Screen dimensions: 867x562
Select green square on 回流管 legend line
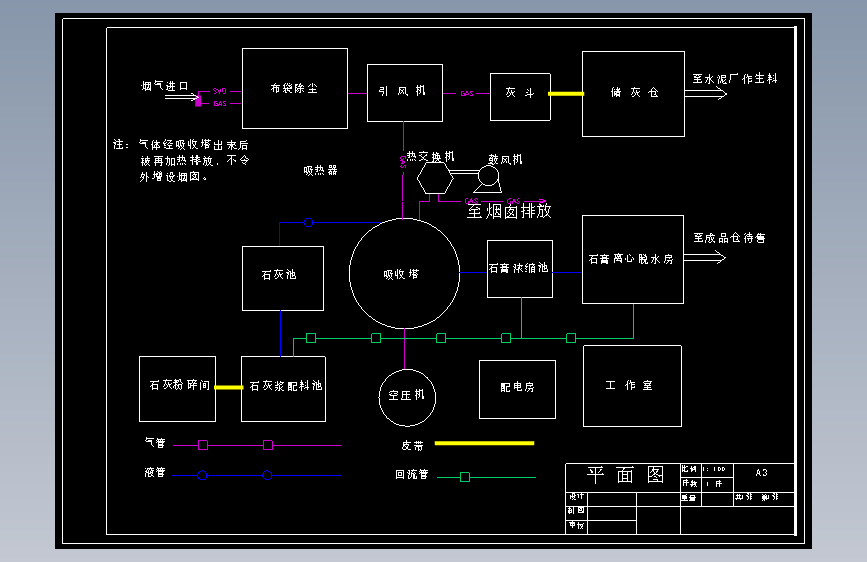(465, 477)
